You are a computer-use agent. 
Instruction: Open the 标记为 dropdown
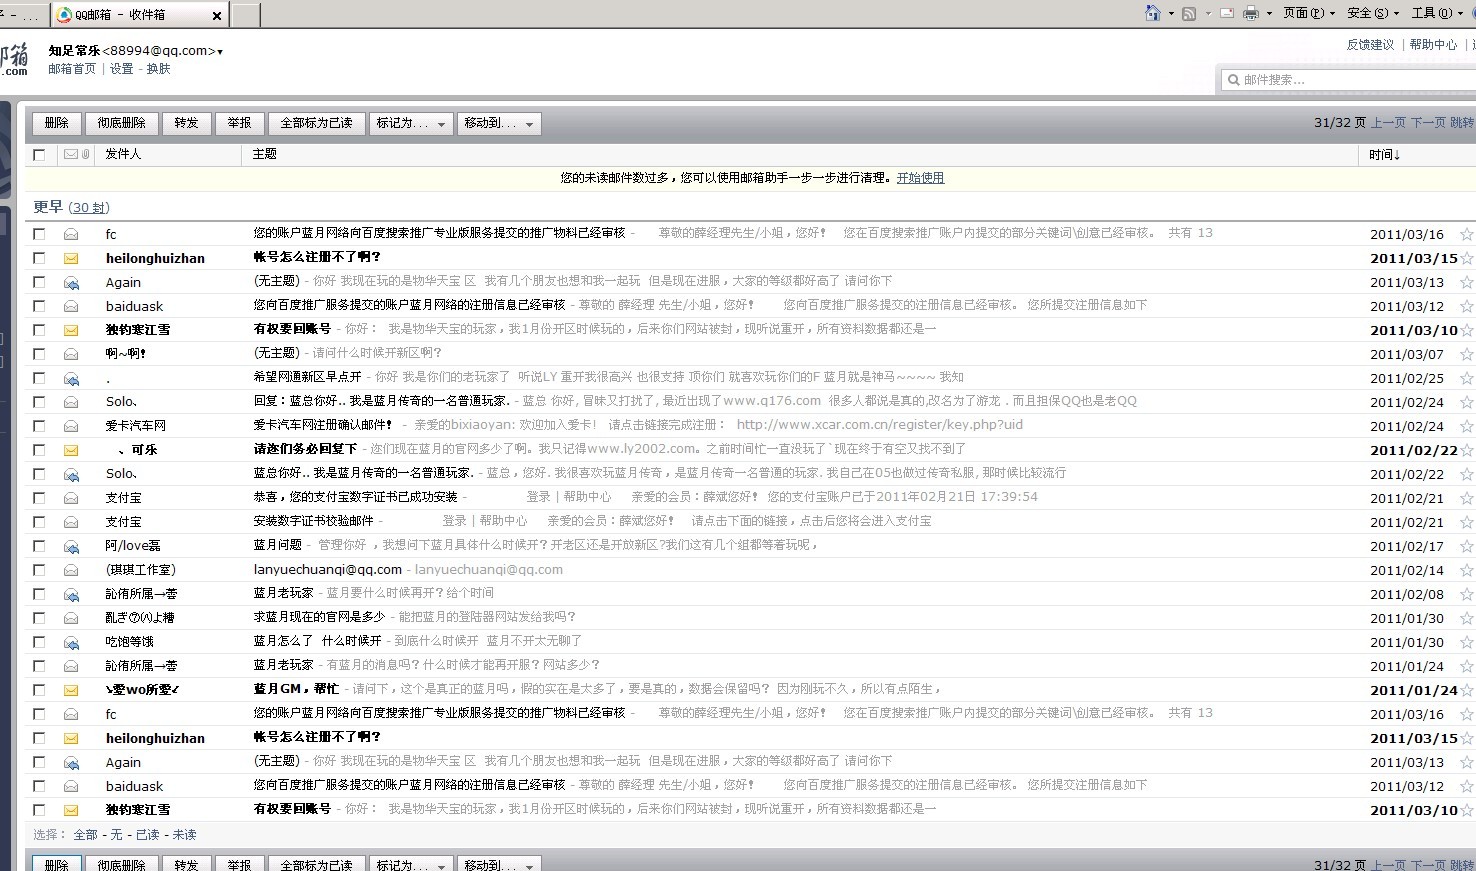click(x=410, y=123)
